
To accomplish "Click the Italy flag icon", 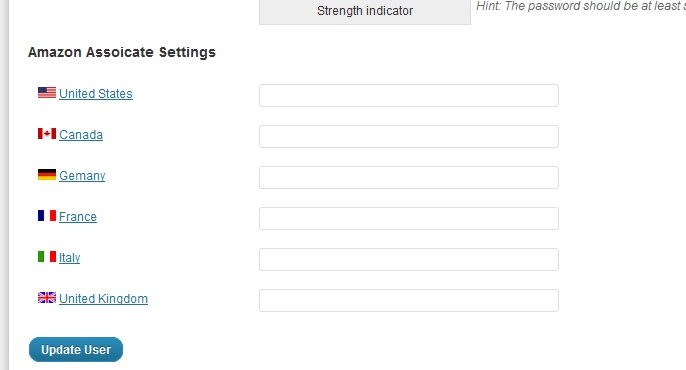I will 47,256.
